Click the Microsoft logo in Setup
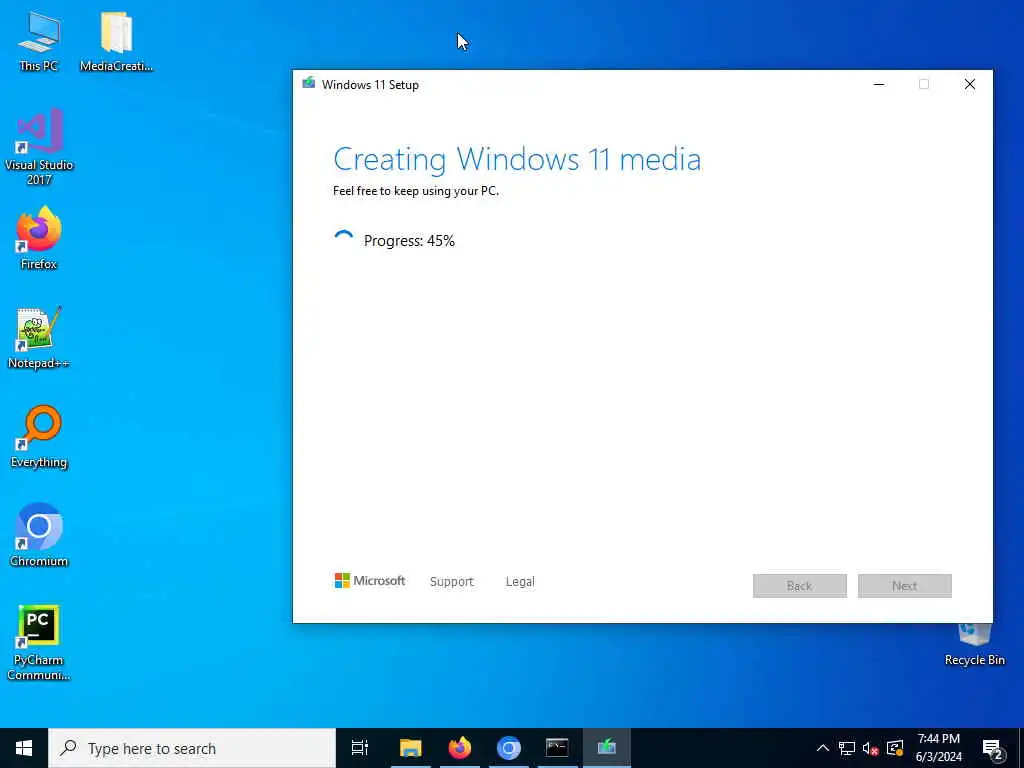The width and height of the screenshot is (1024, 768). (370, 581)
